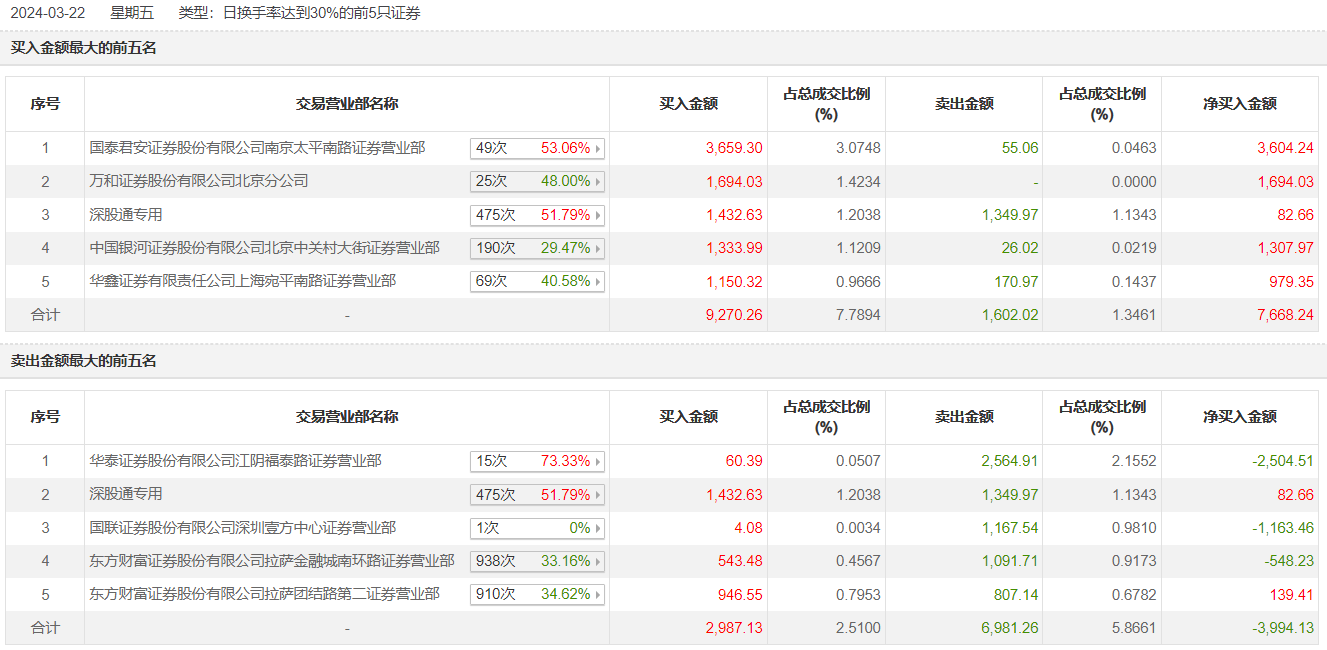The width and height of the screenshot is (1327, 650).
Task: Open 深股通专用 in the buy-side top five table
Action: click(x=126, y=214)
